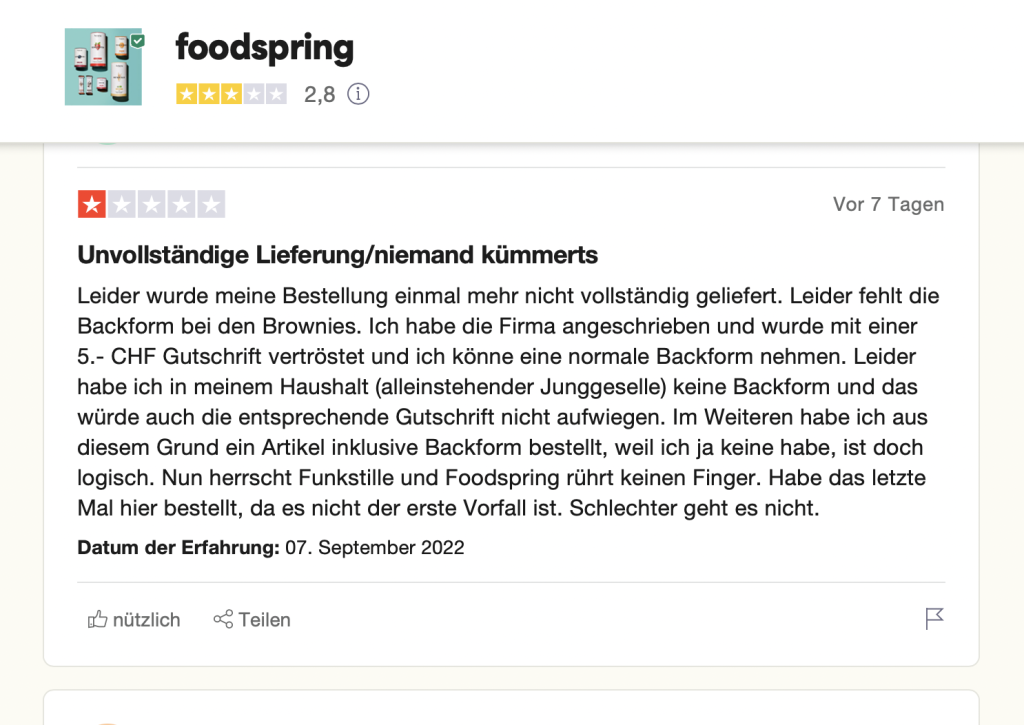Viewport: 1024px width, 725px height.
Task: Click the yellow star rating in header
Action: pyautogui.click(x=231, y=94)
